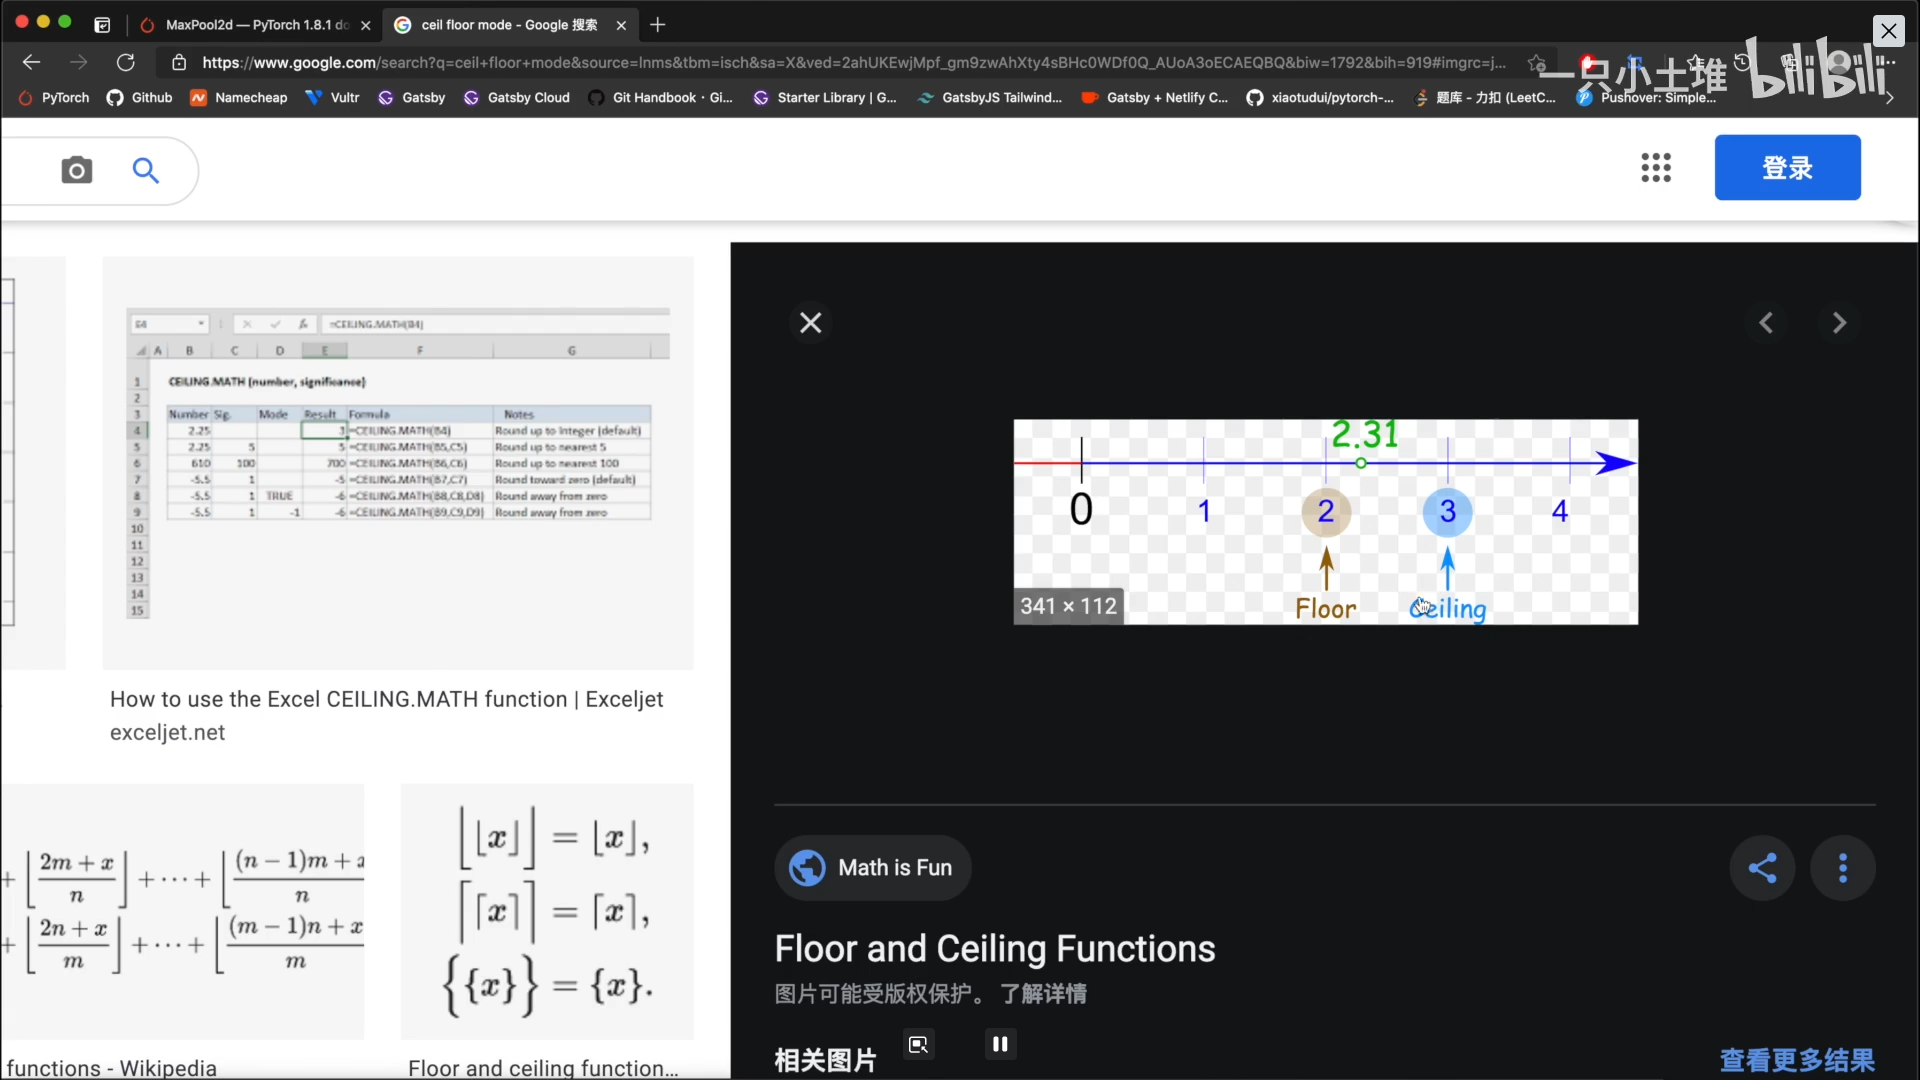Open the Floor and Ceiling number line image
1920x1080 pixels.
[x=1325, y=522]
